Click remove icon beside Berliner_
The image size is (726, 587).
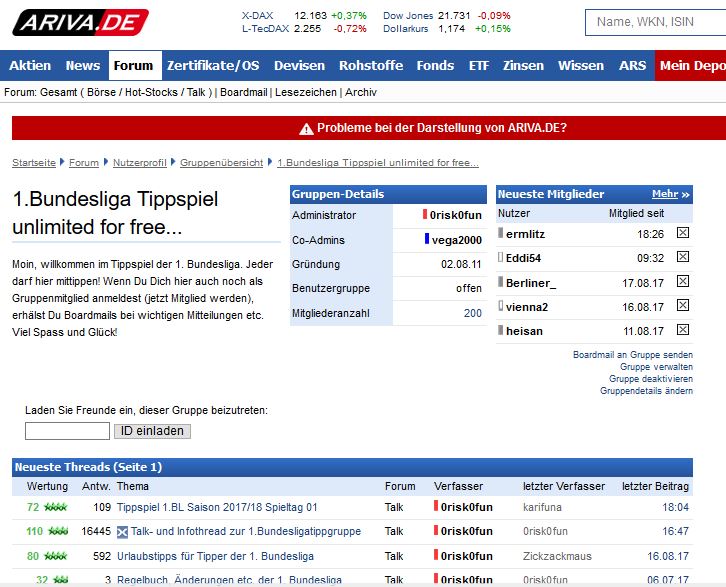point(683,282)
